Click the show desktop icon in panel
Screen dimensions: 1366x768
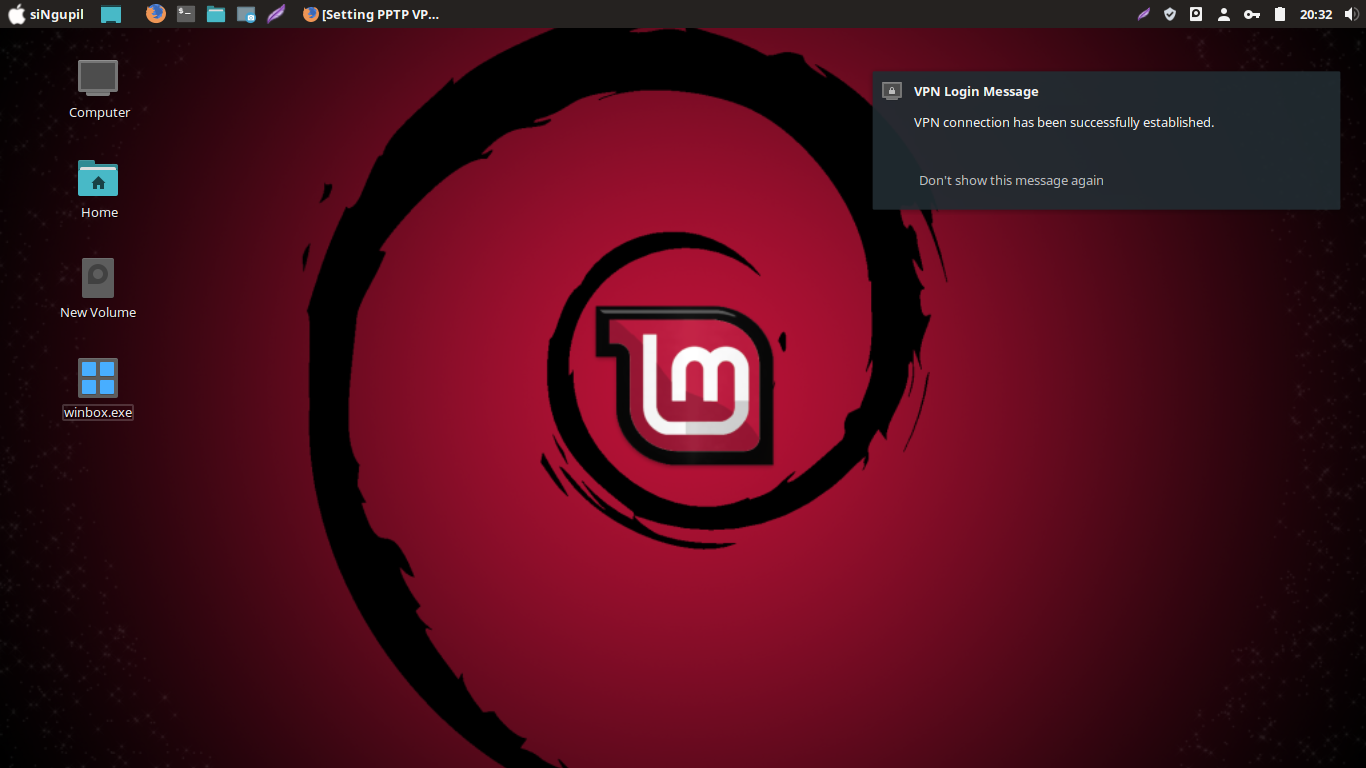tap(111, 14)
